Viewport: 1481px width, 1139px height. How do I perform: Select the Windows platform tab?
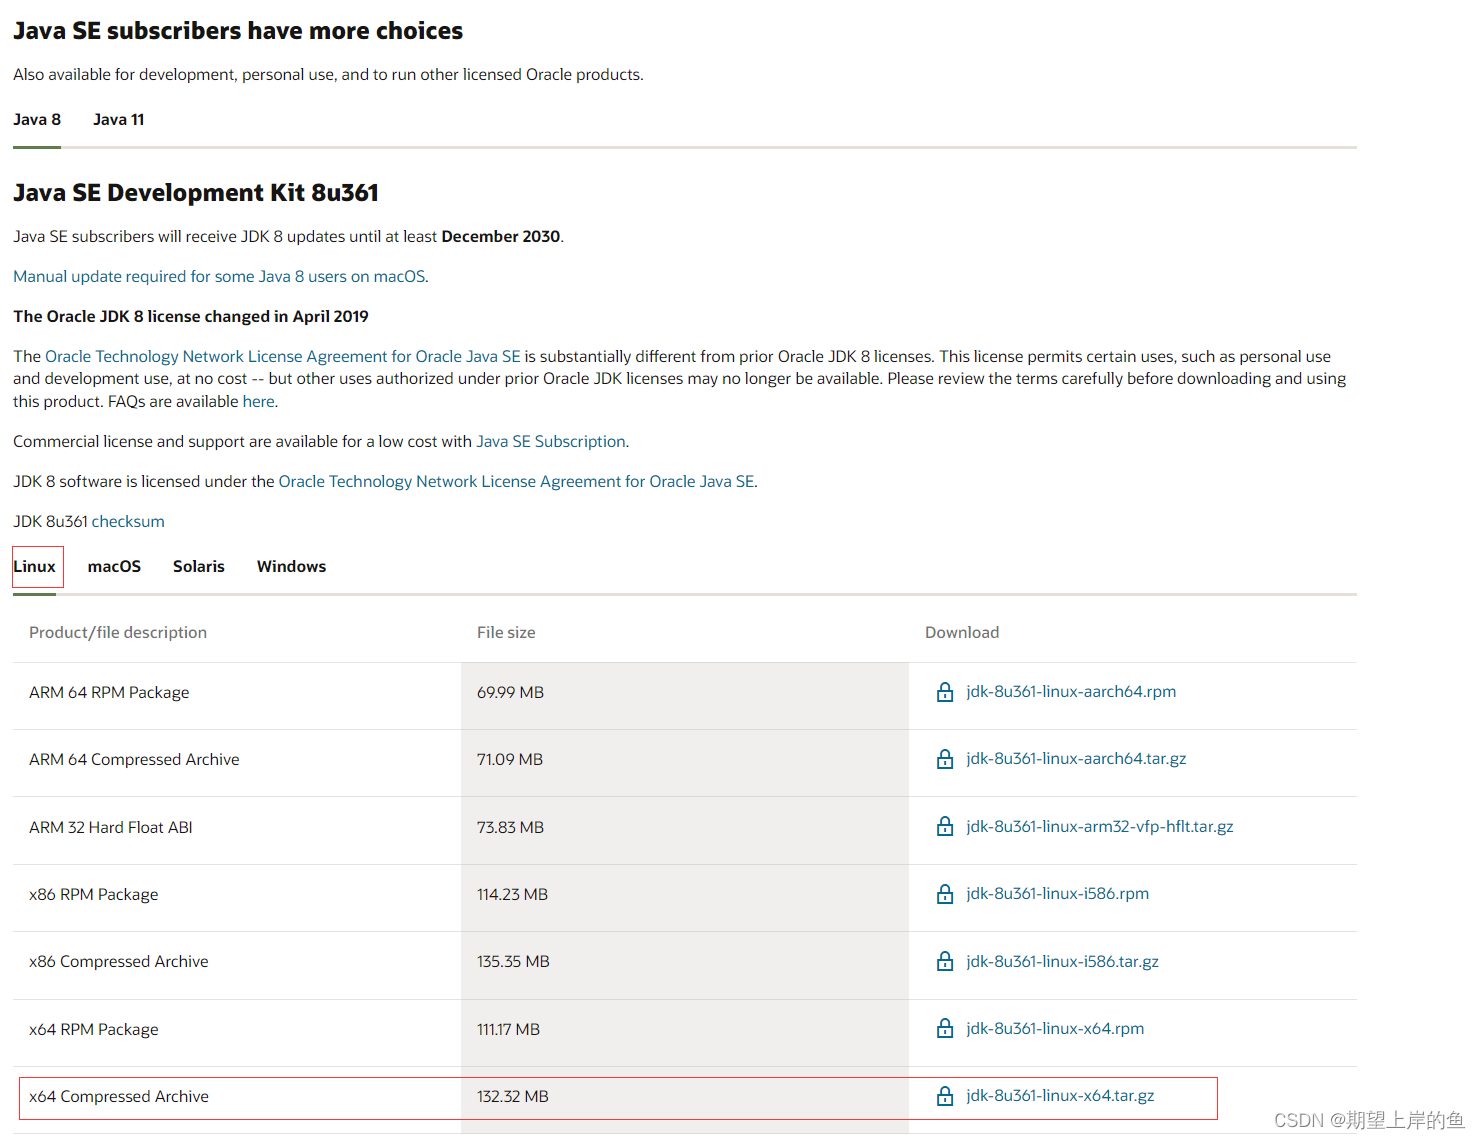tap(291, 566)
